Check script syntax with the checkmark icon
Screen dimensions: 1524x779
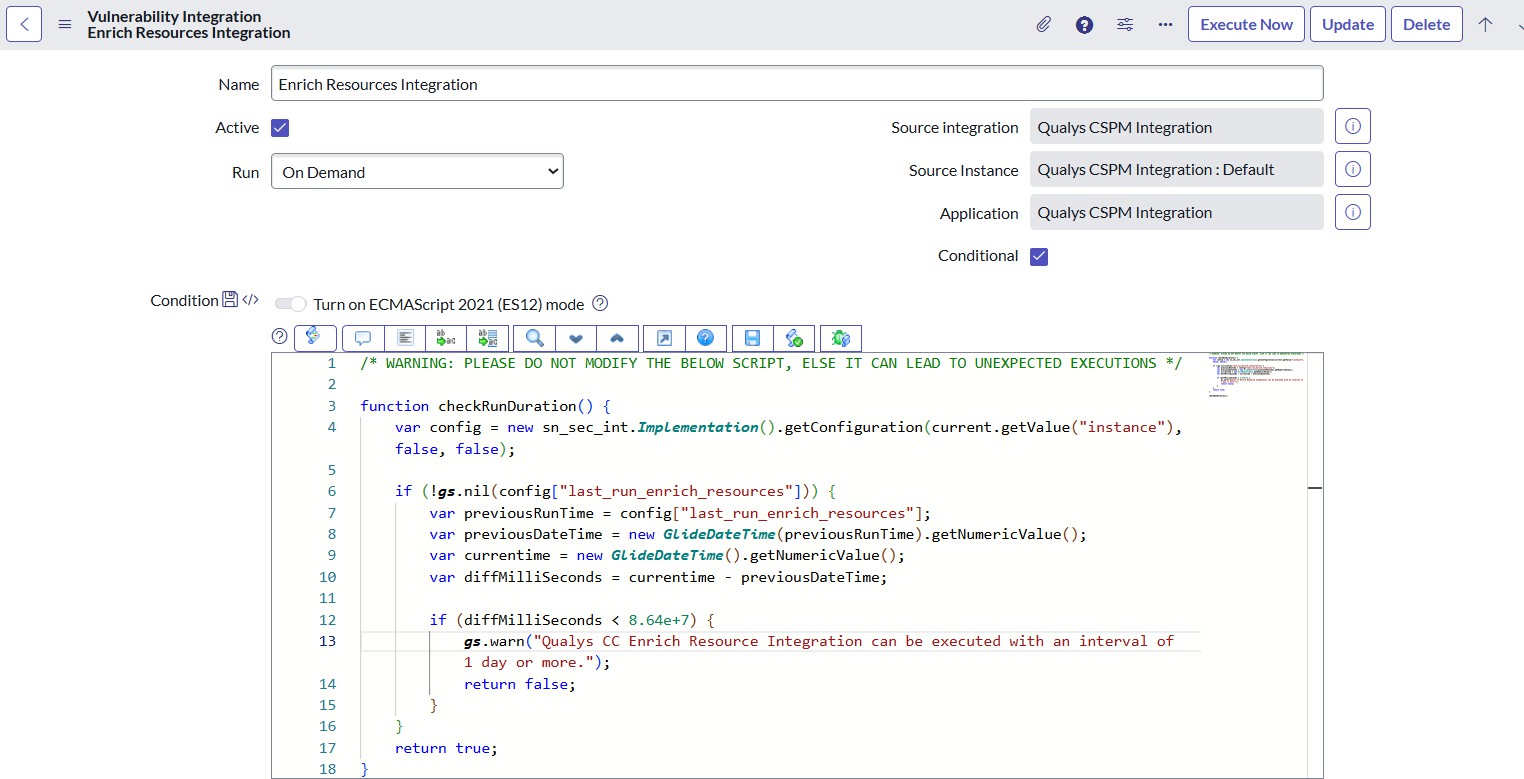pyautogui.click(x=795, y=338)
